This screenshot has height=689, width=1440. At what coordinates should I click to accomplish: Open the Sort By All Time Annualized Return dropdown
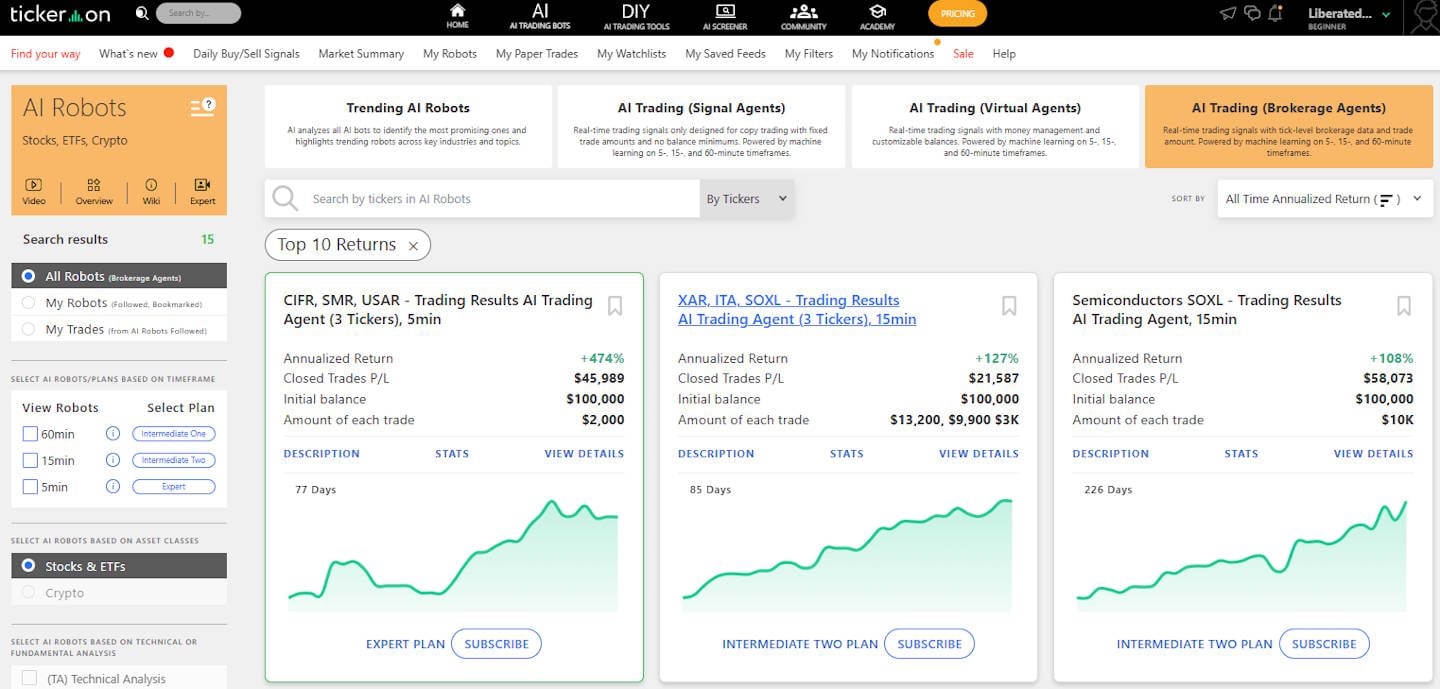pos(1323,199)
